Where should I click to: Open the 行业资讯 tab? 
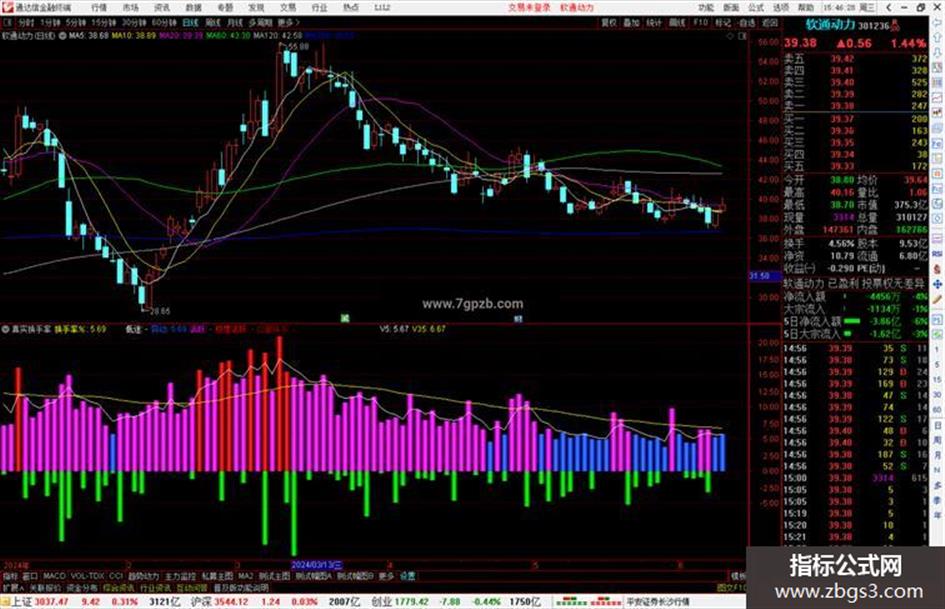point(155,587)
